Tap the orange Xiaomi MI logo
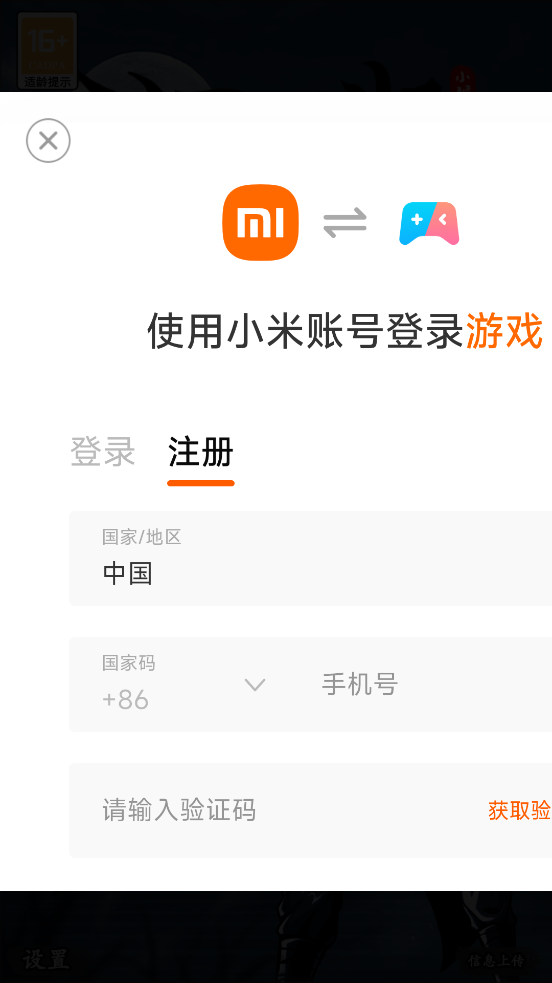Viewport: 552px width, 983px height. 260,222
